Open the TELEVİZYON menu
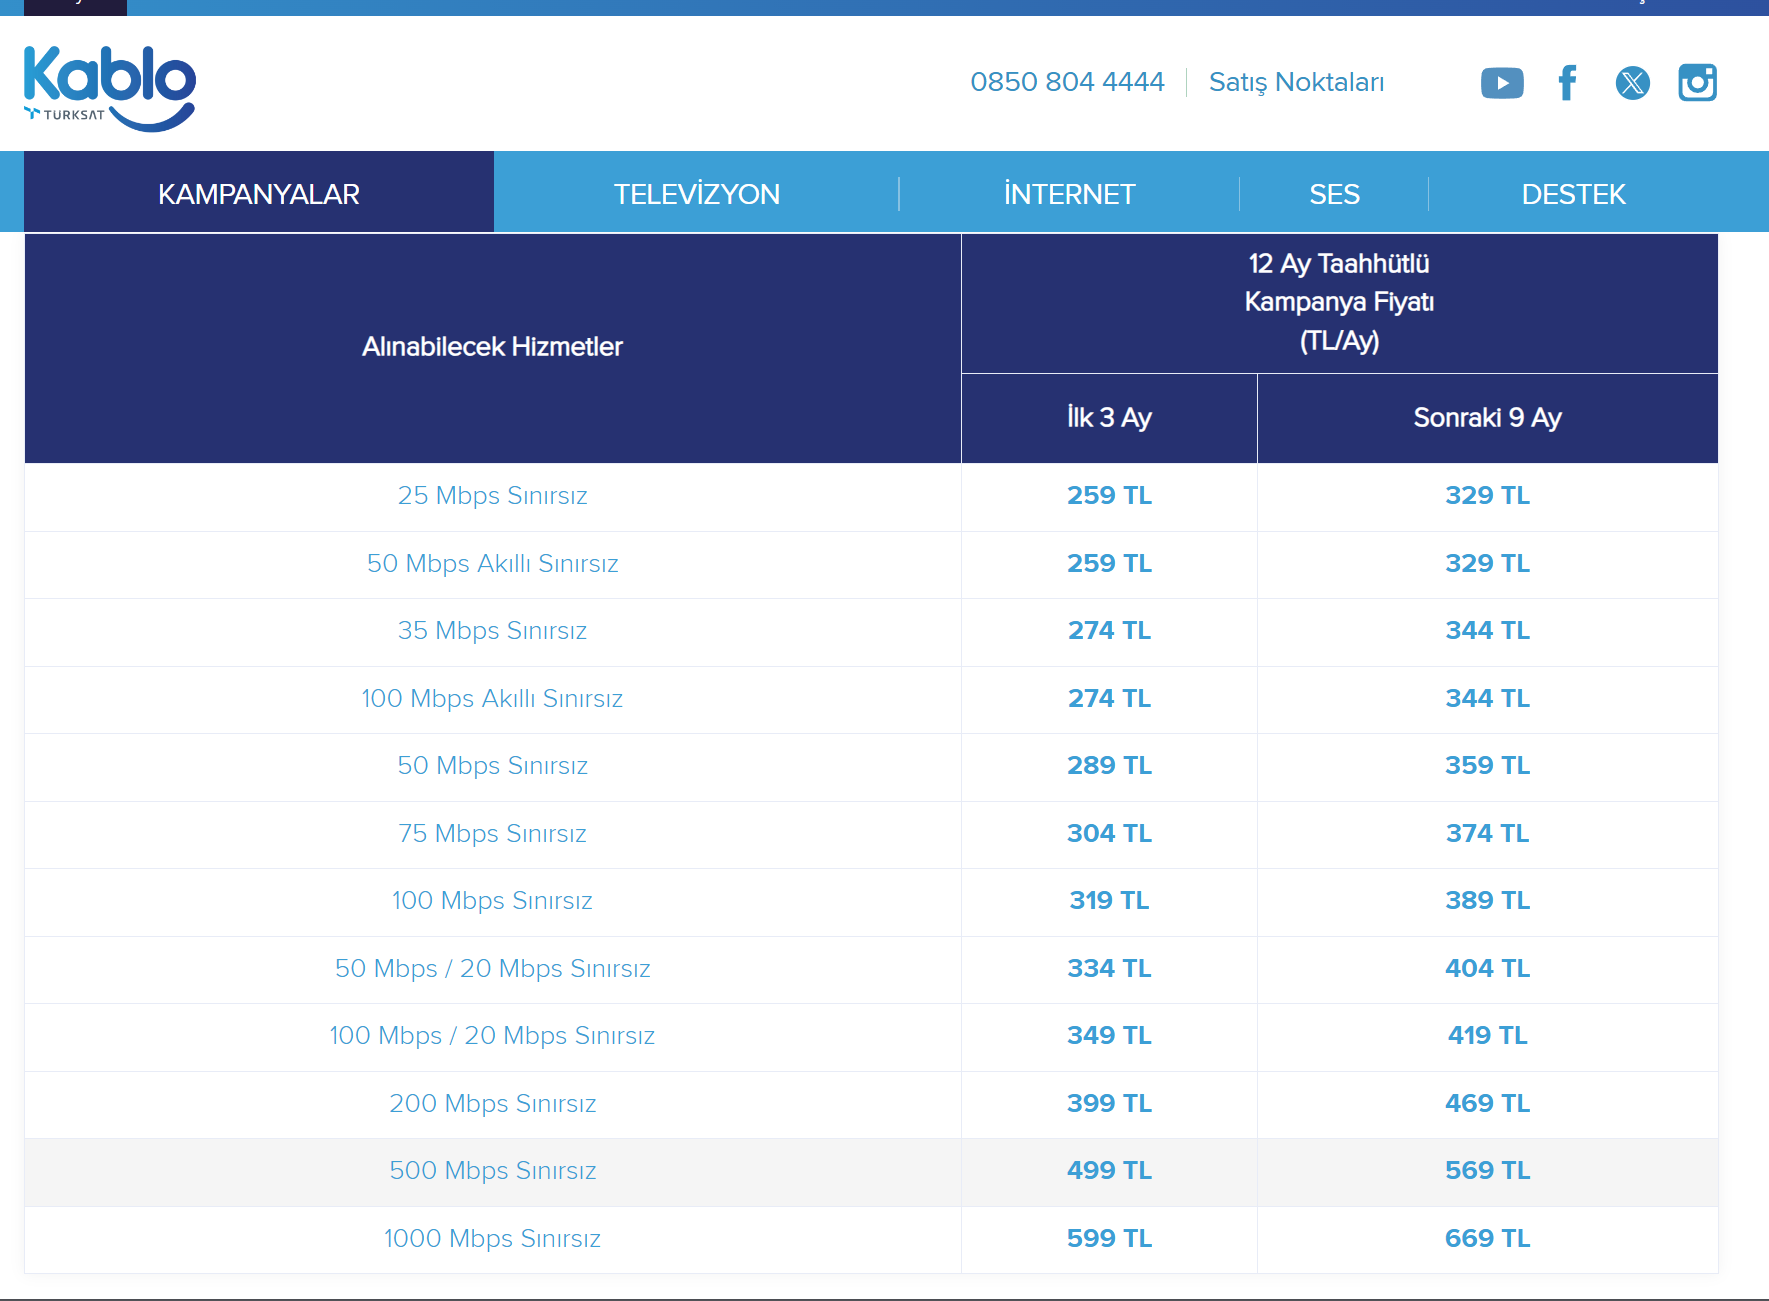The width and height of the screenshot is (1769, 1301). click(697, 194)
